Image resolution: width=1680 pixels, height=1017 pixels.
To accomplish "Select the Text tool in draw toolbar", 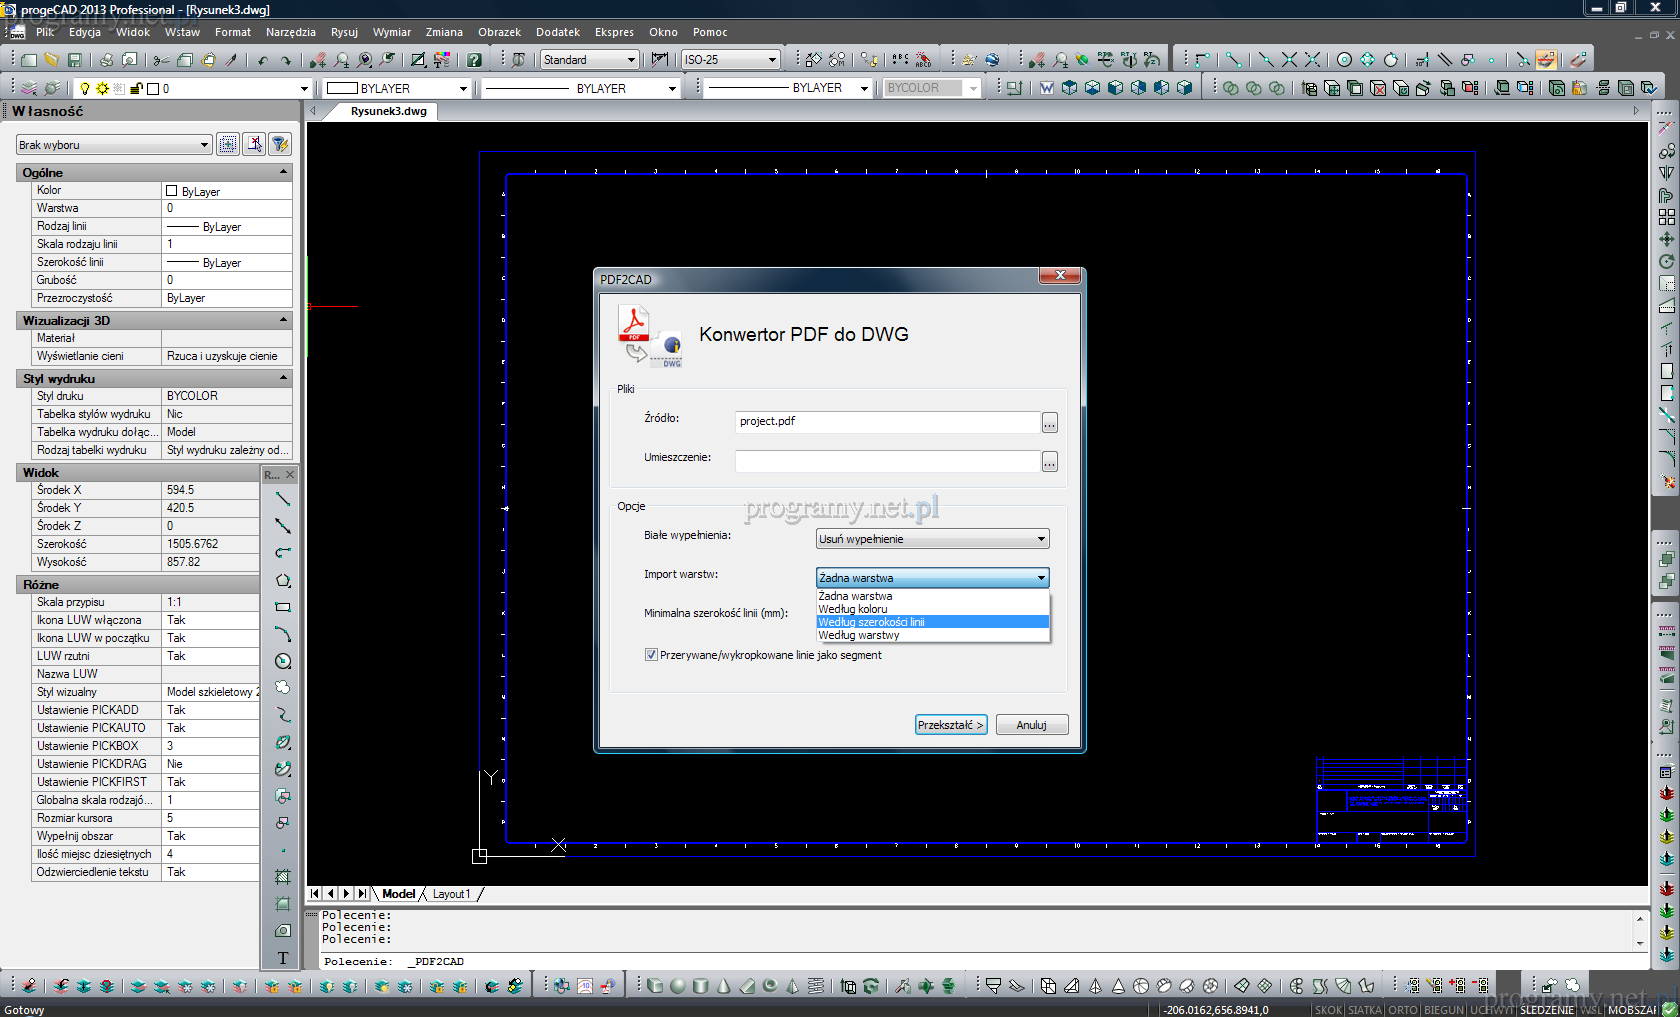I will (283, 958).
